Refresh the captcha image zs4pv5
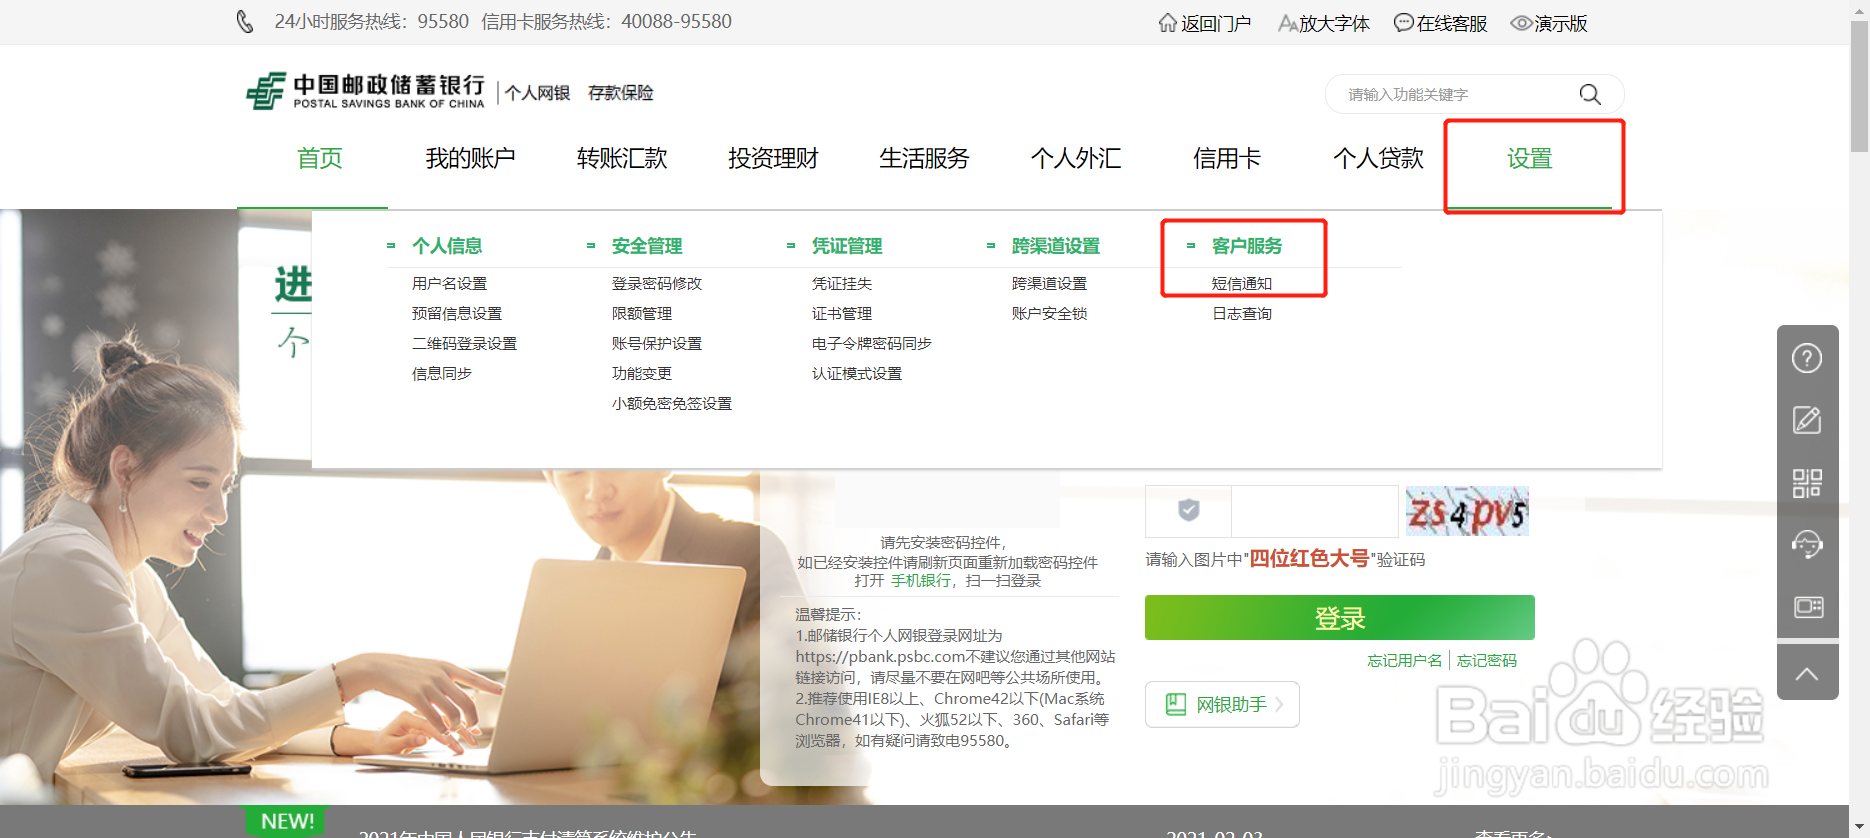 click(x=1467, y=511)
